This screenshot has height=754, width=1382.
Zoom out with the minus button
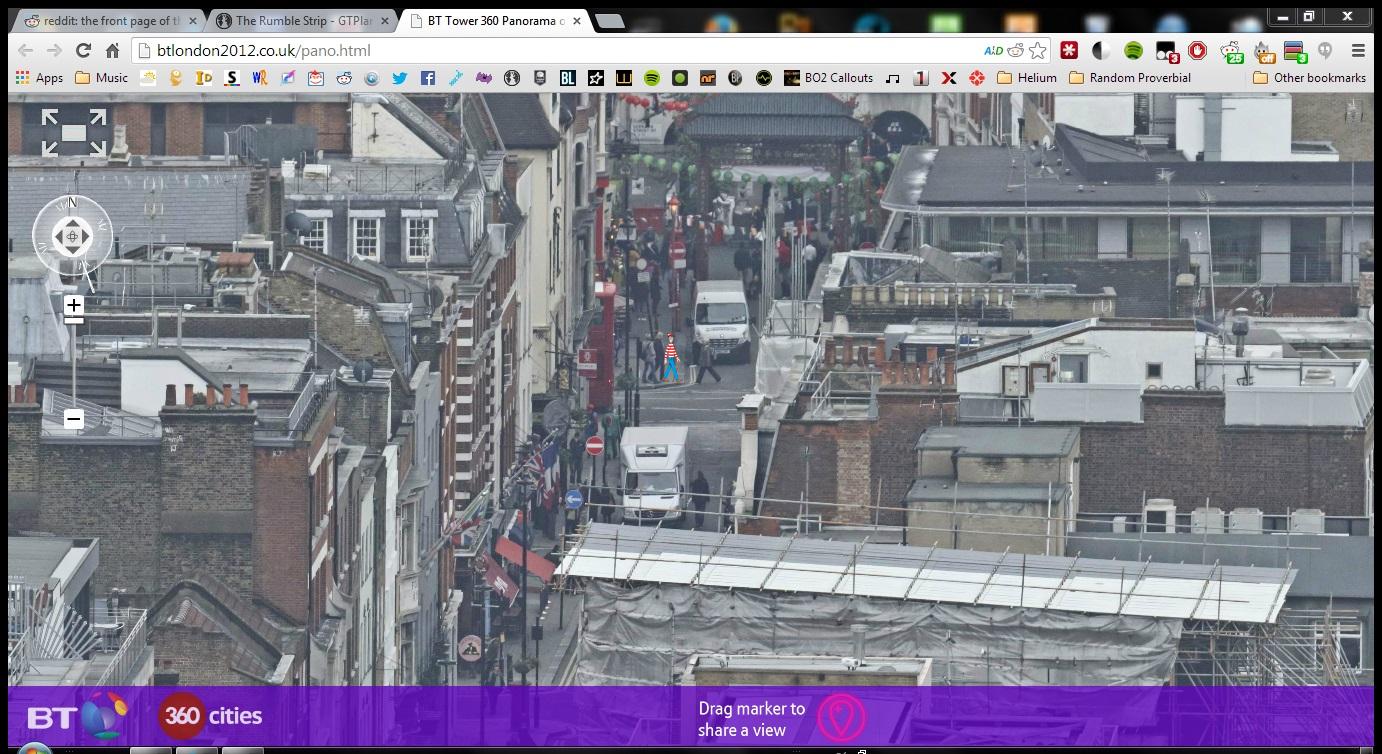73,420
